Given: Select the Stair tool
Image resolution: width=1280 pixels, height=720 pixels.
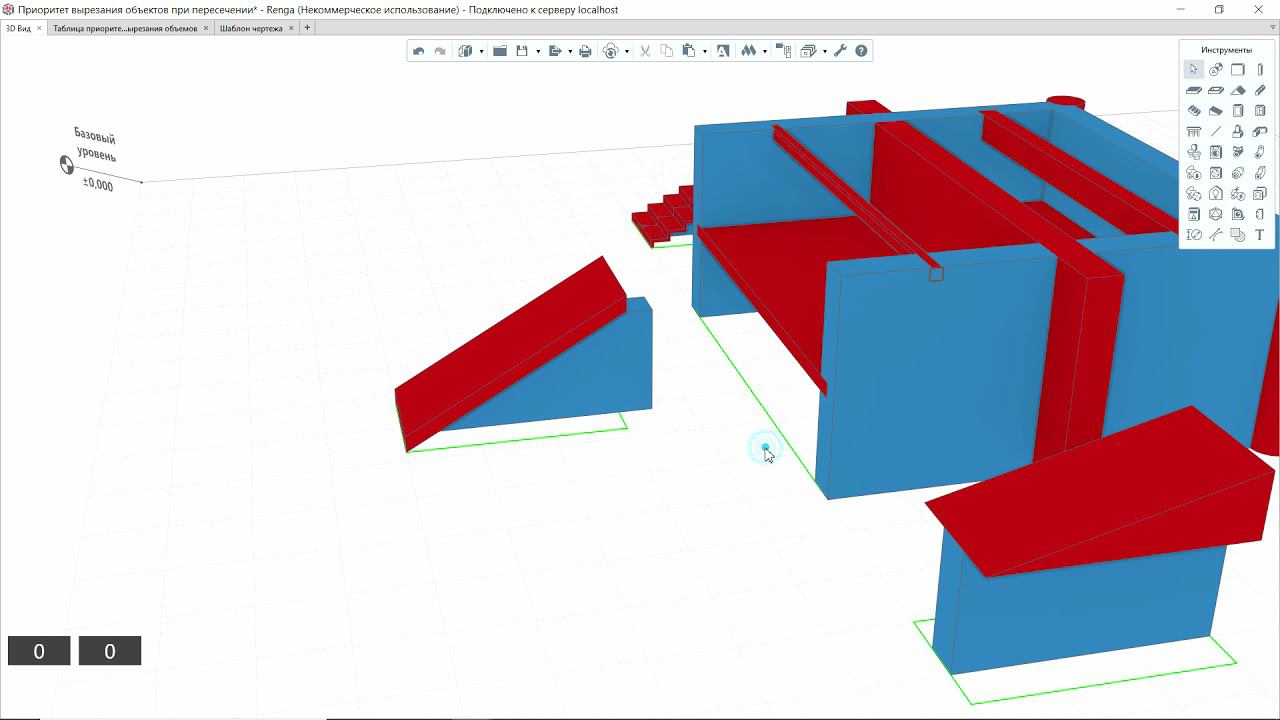Looking at the screenshot, I should pyautogui.click(x=1193, y=111).
